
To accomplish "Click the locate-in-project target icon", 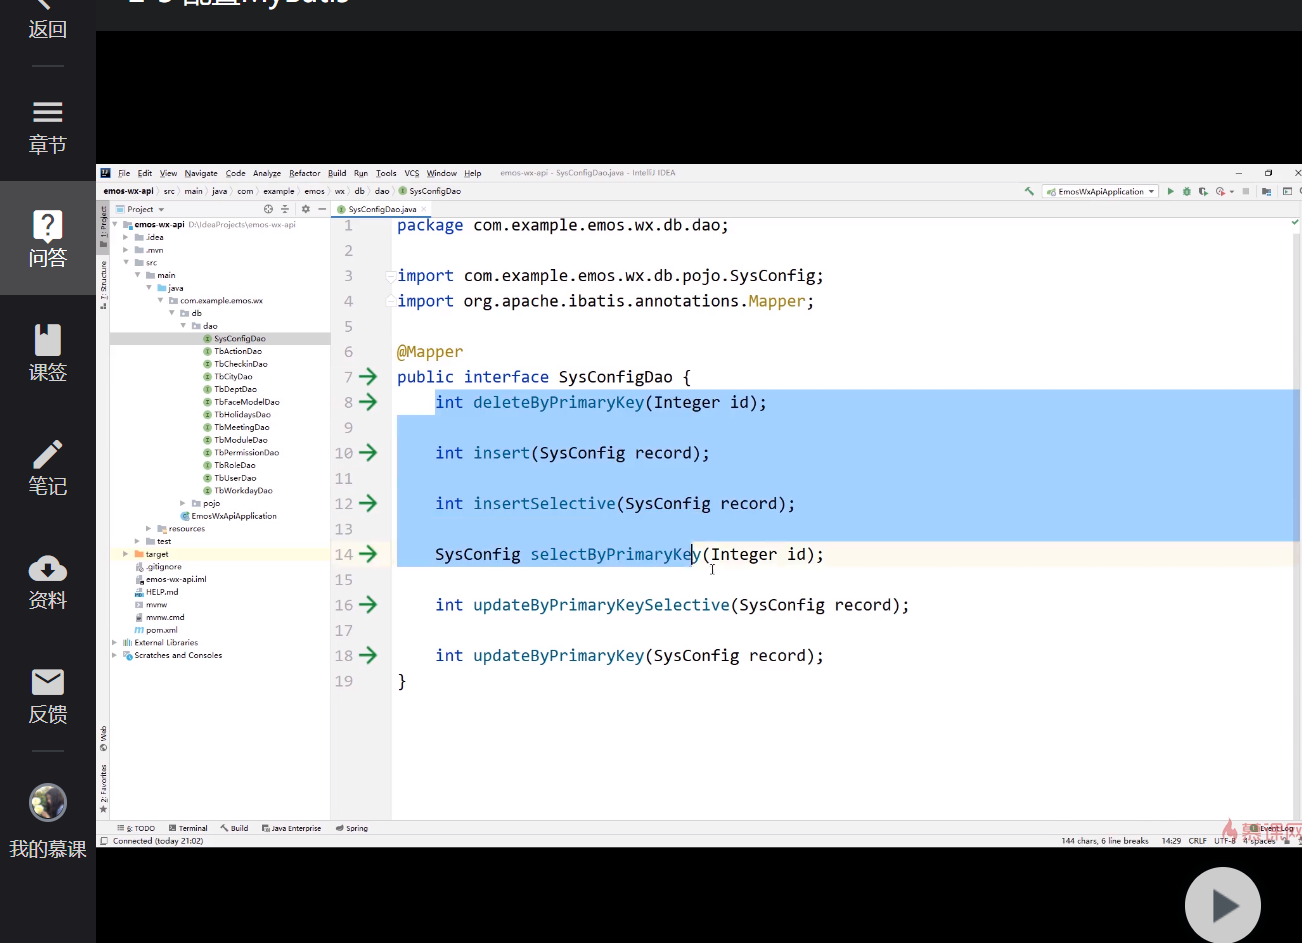I will pos(268,209).
